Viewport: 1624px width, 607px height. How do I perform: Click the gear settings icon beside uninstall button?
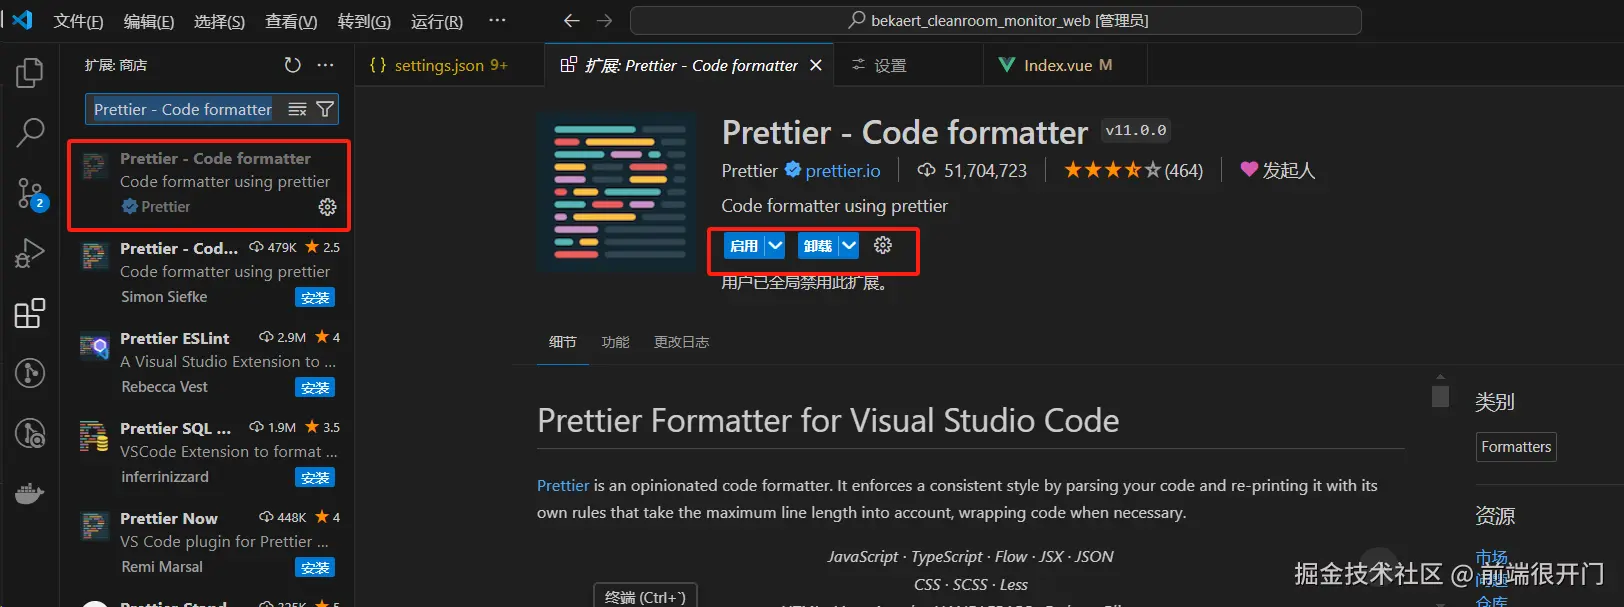point(882,245)
